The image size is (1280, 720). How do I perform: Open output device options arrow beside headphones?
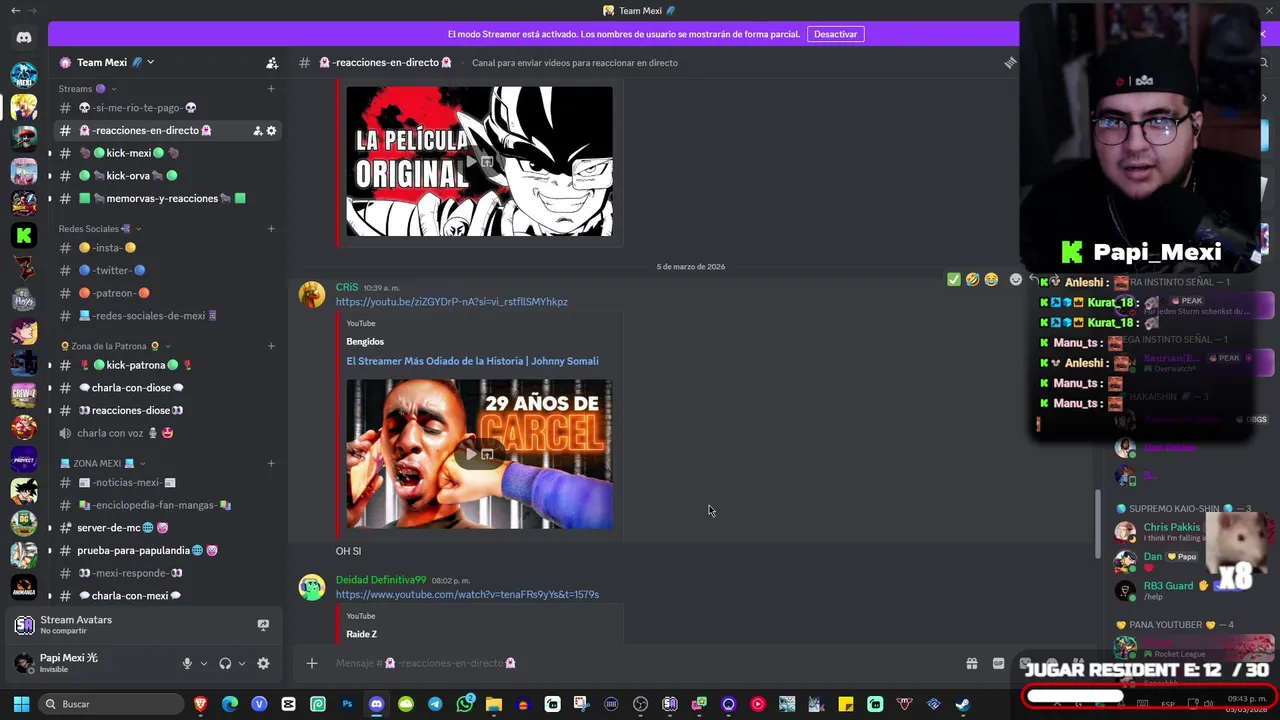coord(242,663)
